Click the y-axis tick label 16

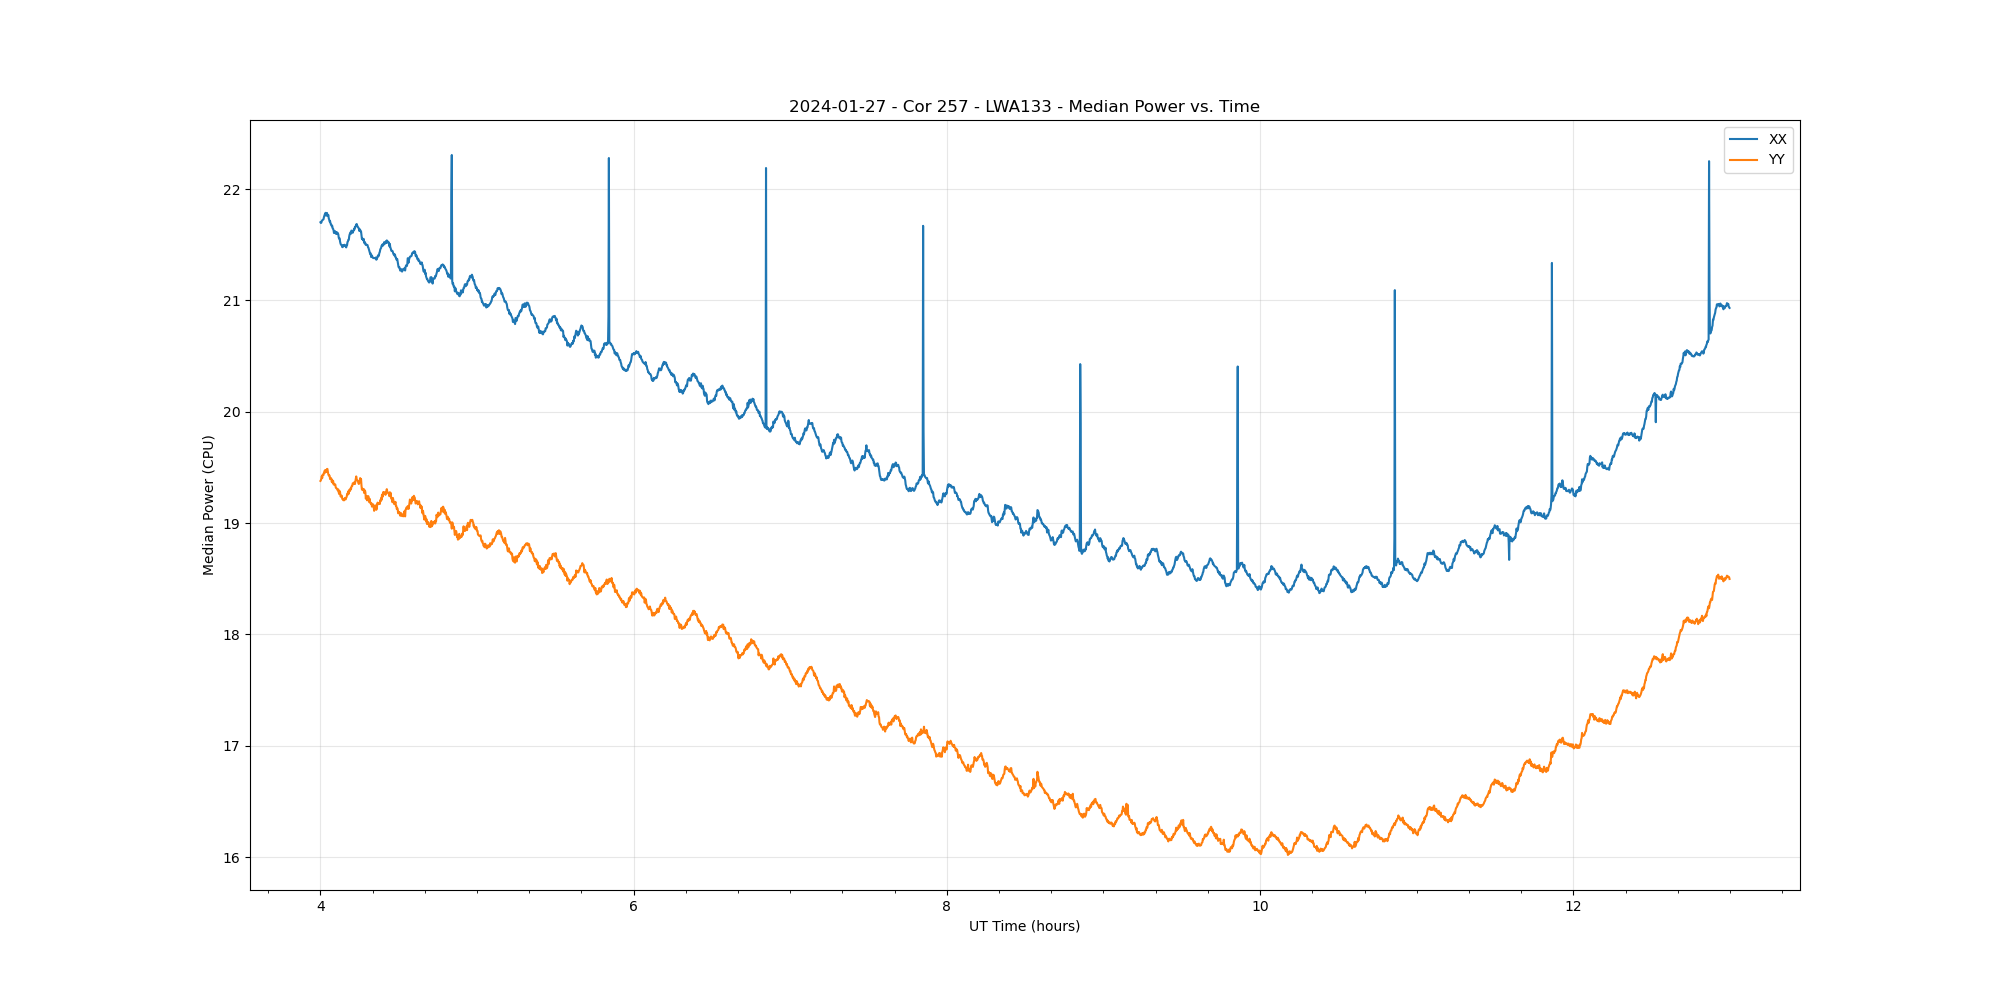(x=232, y=858)
